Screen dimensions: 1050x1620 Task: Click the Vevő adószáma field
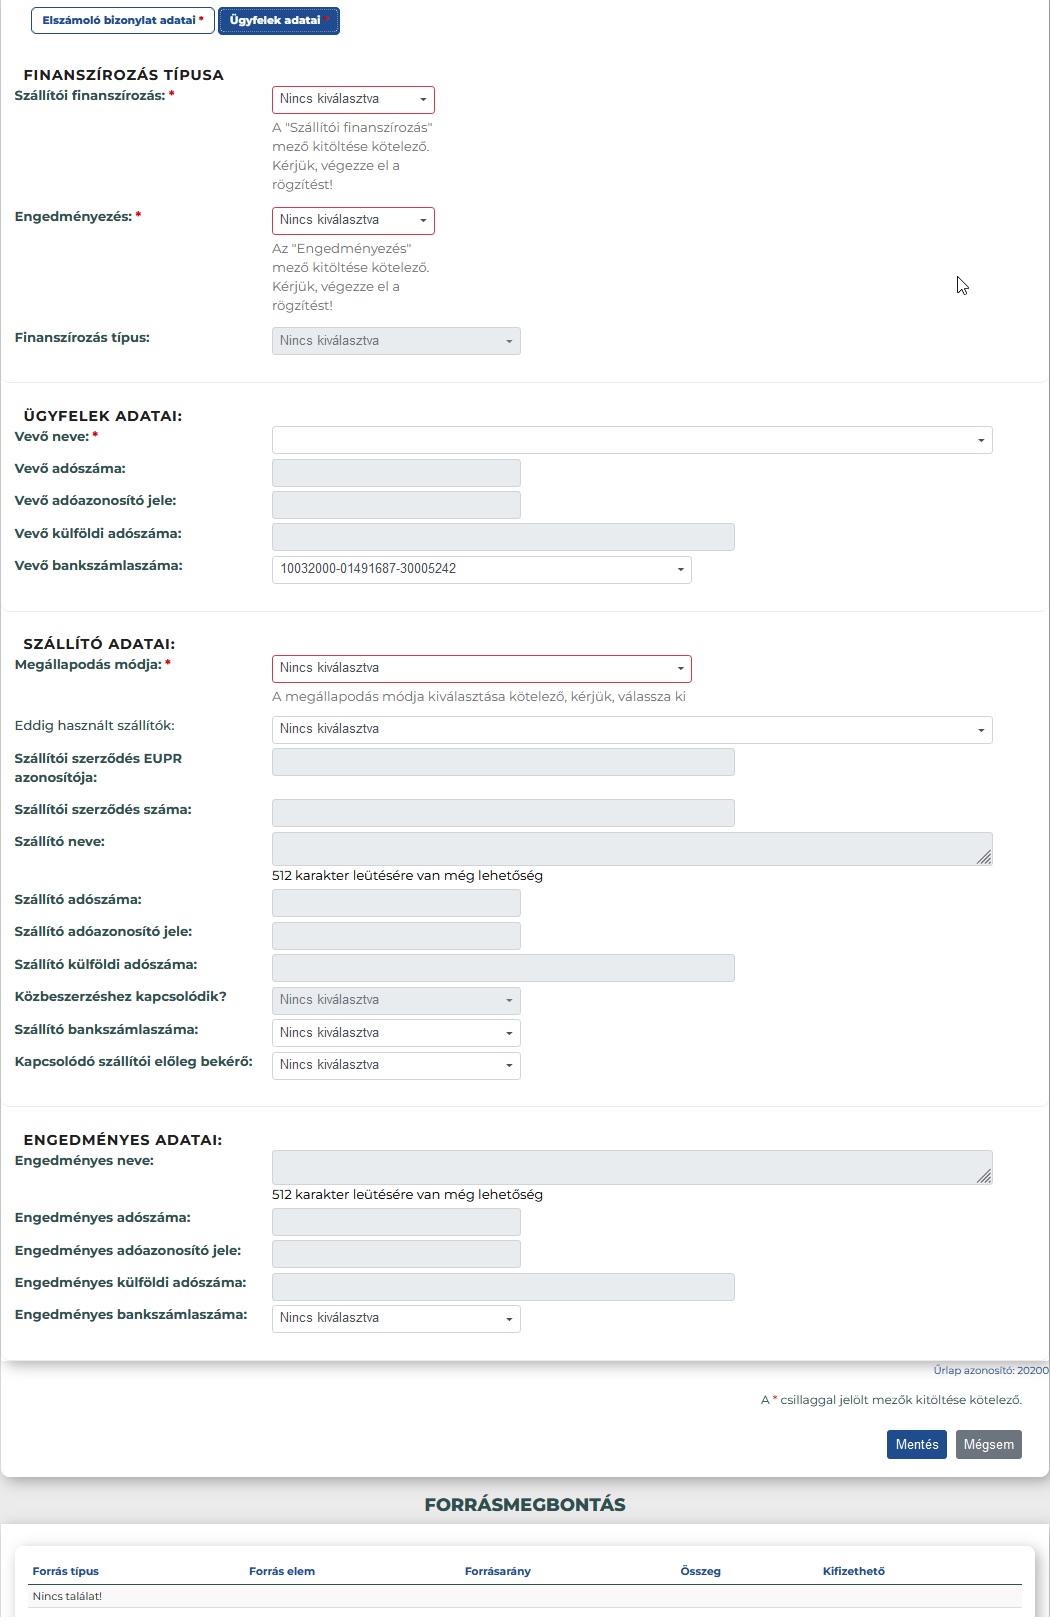[396, 473]
